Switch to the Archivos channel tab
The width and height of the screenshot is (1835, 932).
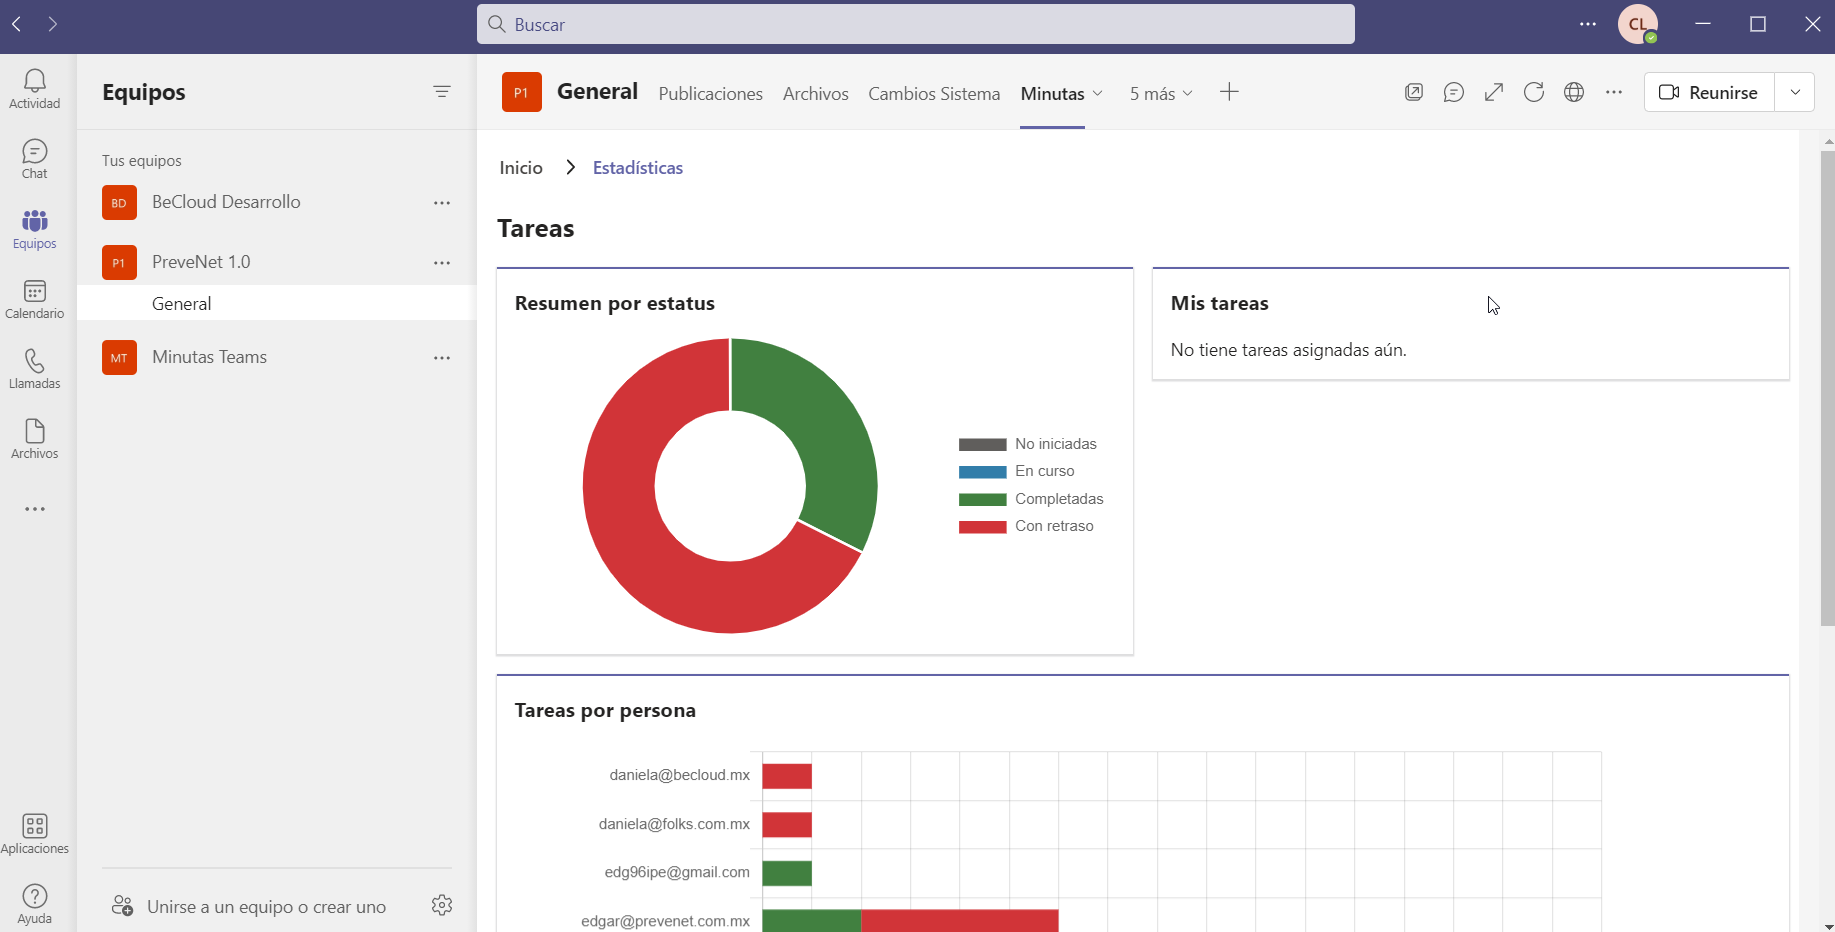(x=815, y=93)
